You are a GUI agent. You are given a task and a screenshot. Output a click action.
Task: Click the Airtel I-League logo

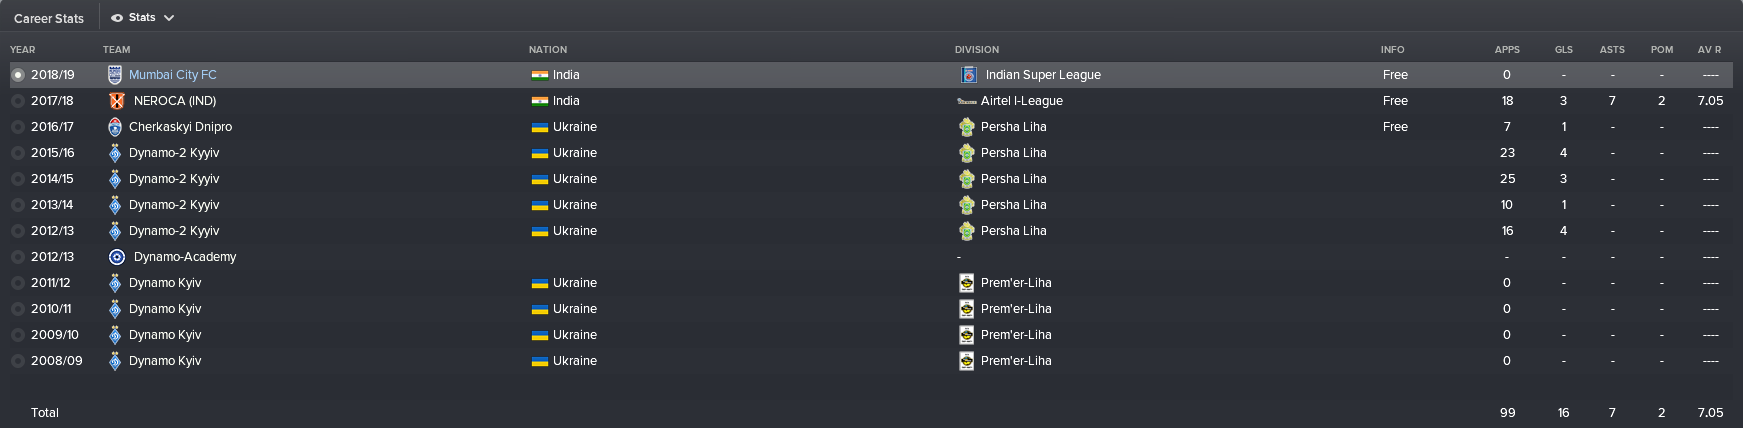(966, 101)
